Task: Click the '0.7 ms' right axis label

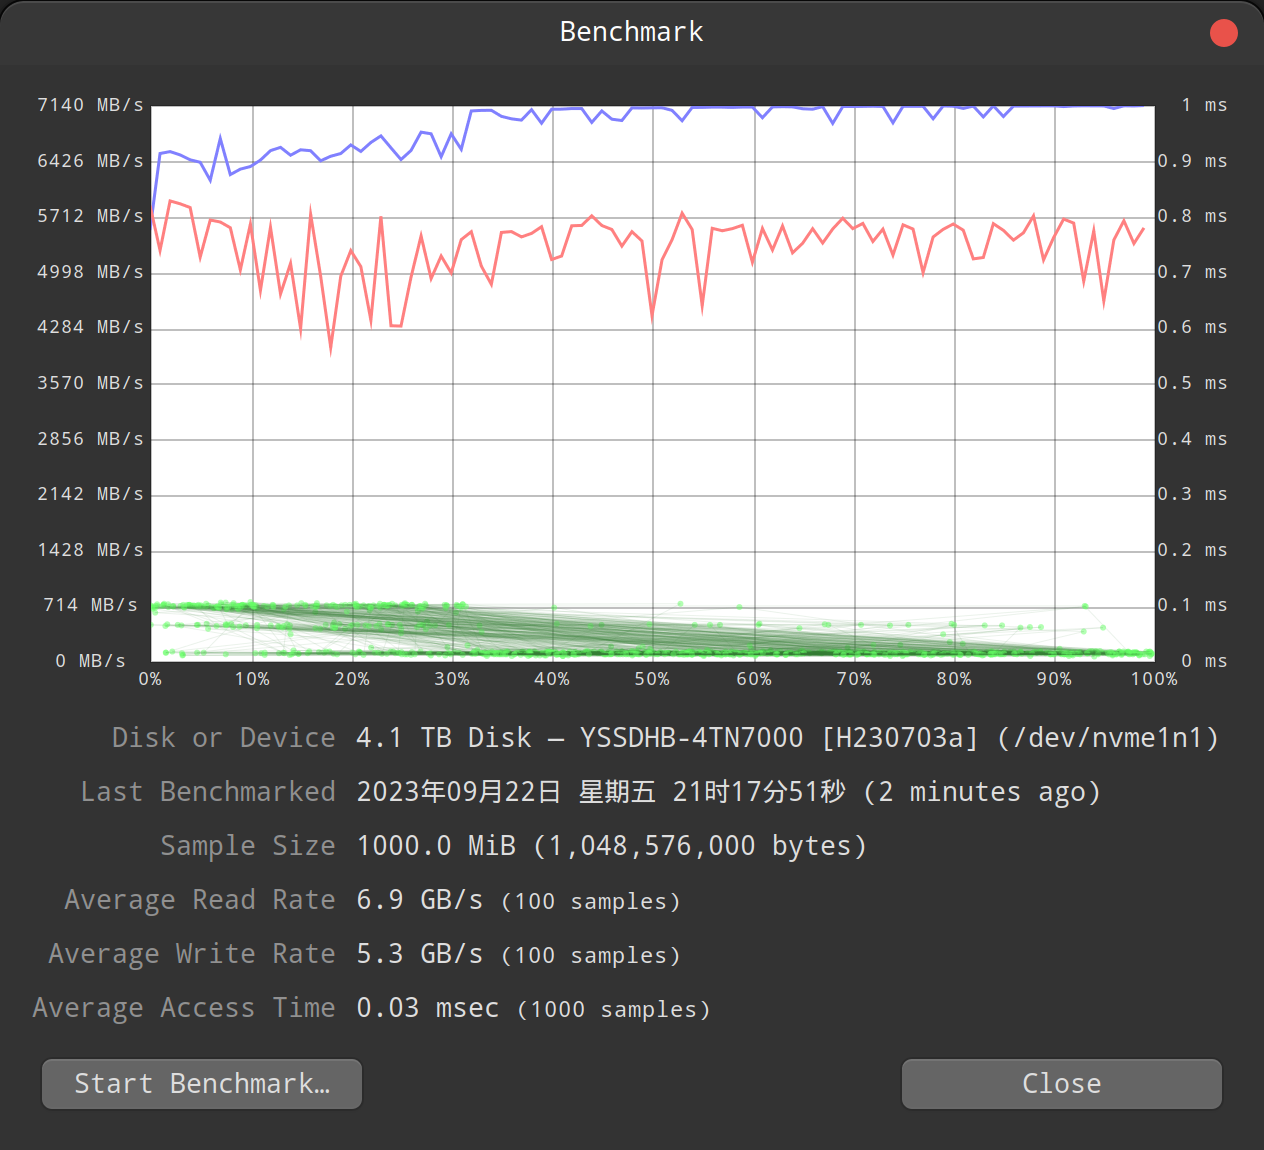Action: click(1192, 272)
